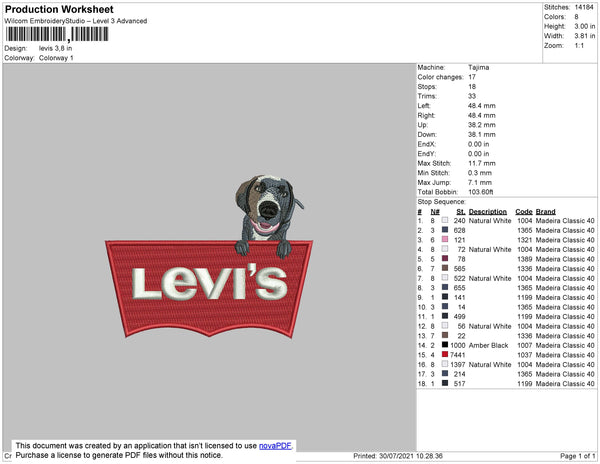This screenshot has width=600, height=464.
Task: Click the Height value 3.00 in
Action: pos(584,26)
